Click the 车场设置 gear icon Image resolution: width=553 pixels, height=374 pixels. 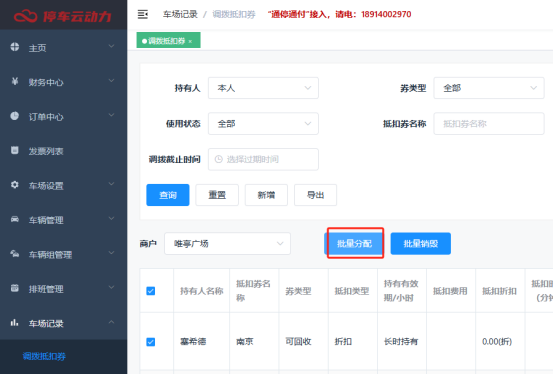[x=14, y=185]
